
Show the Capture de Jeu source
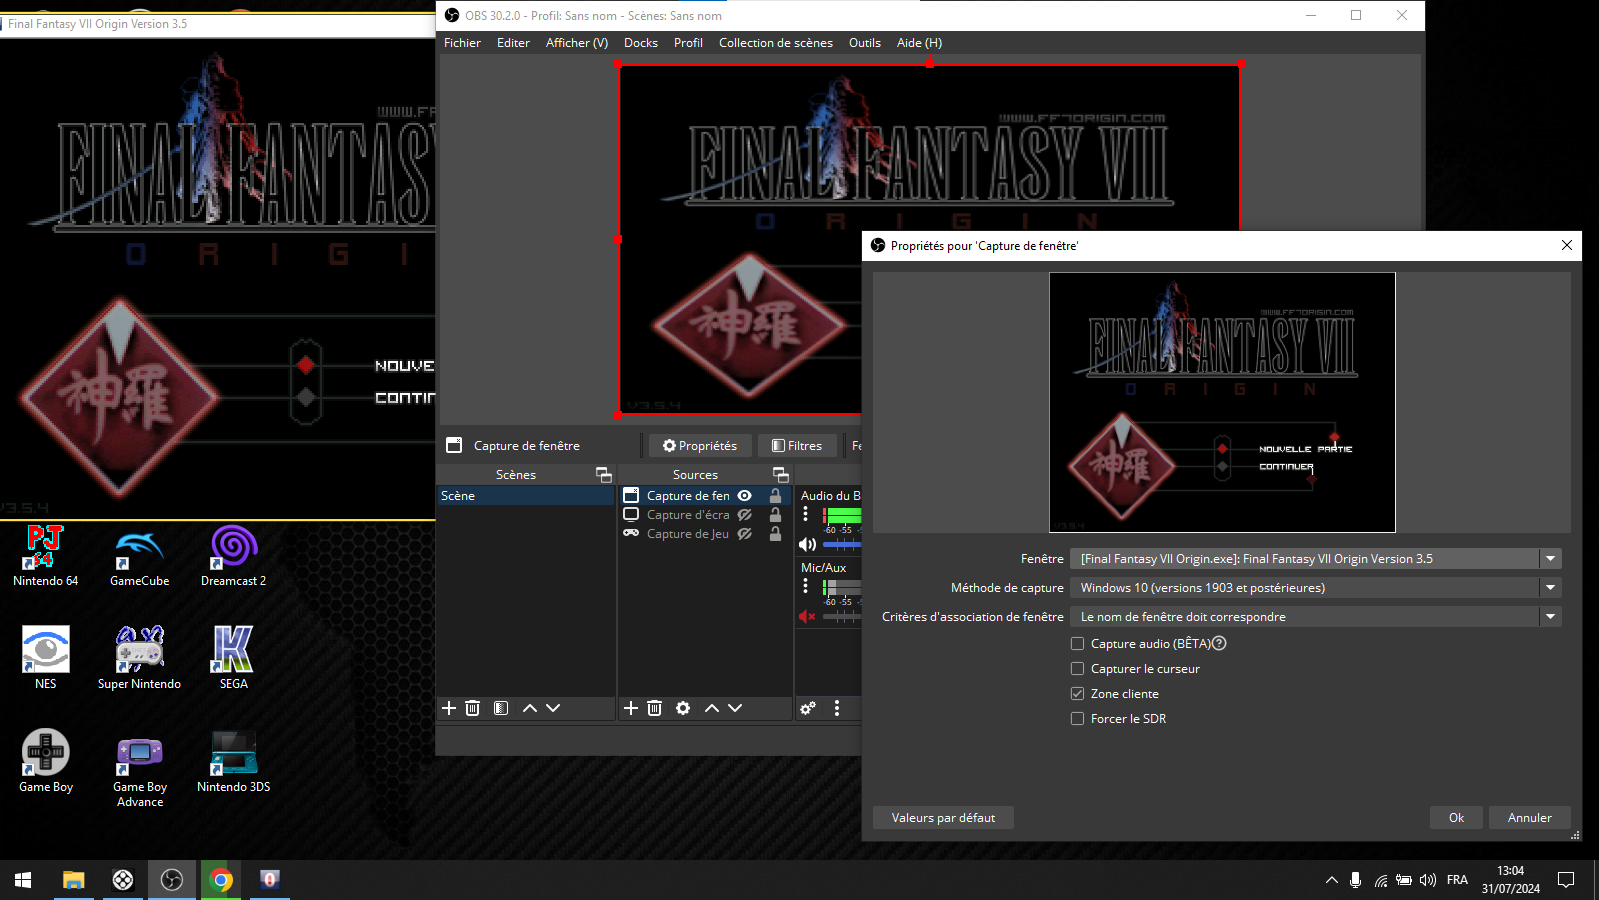tap(744, 533)
